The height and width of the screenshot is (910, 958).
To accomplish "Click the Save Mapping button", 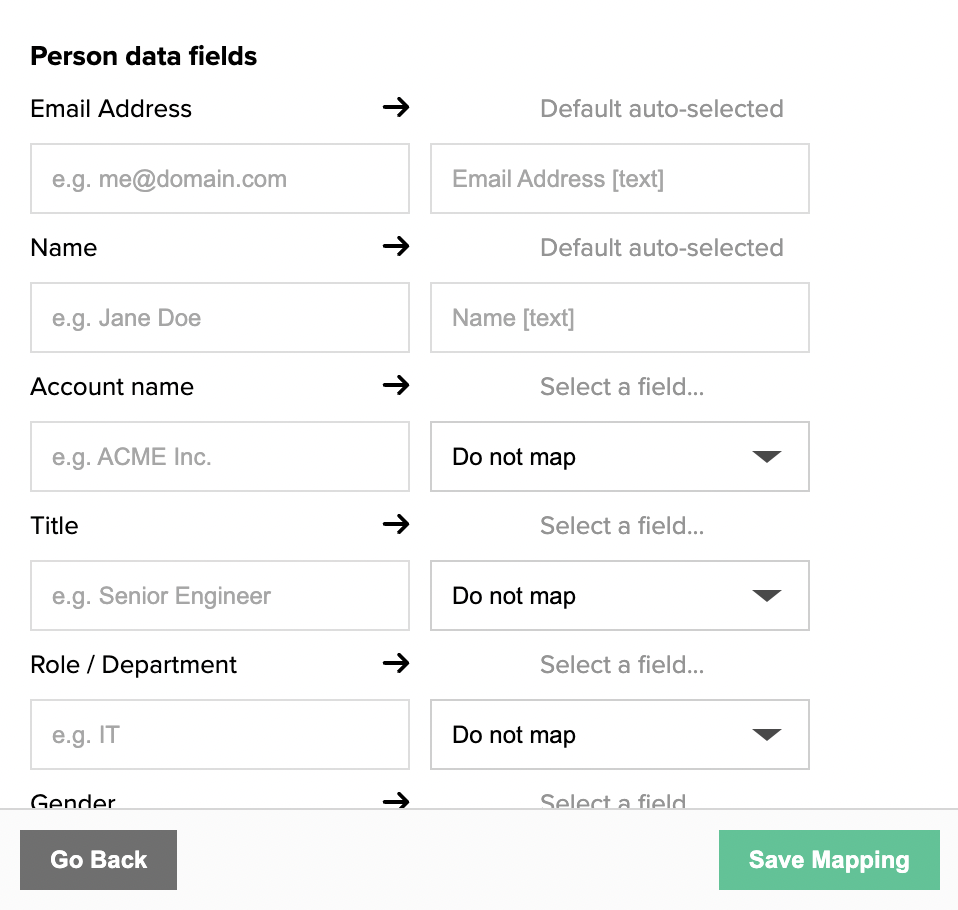I will [829, 860].
